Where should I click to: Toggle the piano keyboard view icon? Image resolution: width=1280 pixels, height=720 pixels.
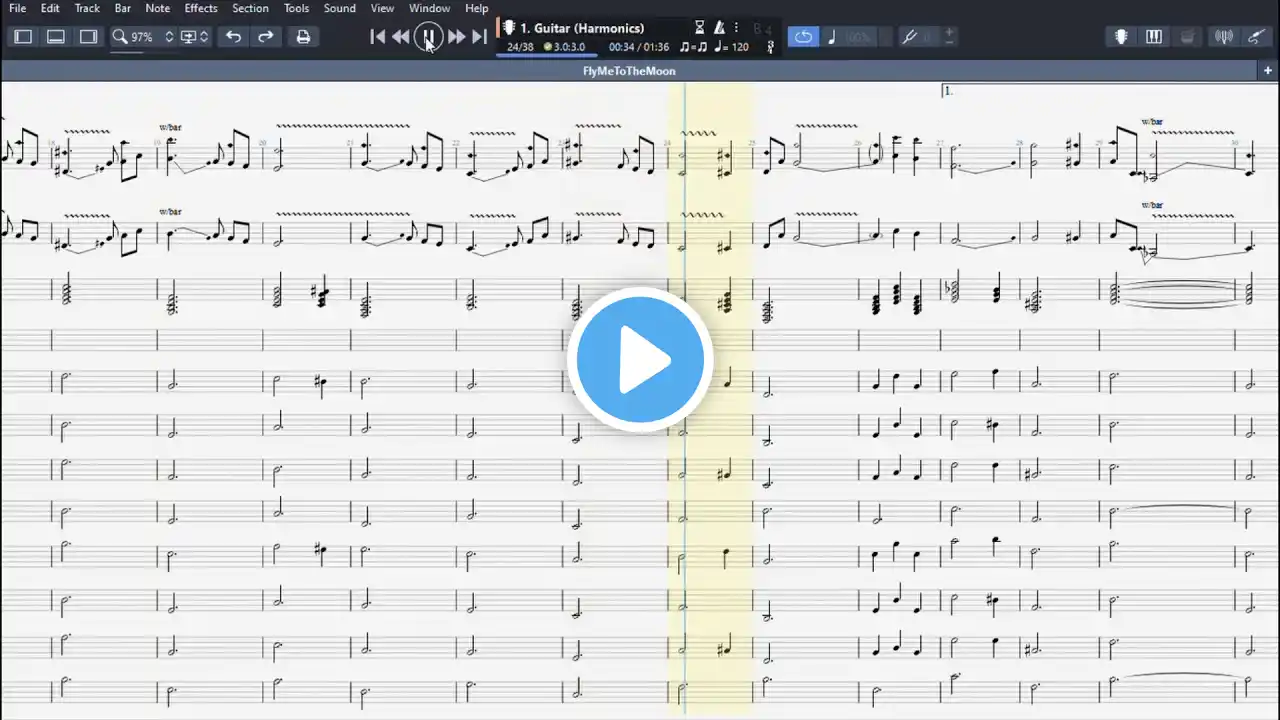point(1154,37)
